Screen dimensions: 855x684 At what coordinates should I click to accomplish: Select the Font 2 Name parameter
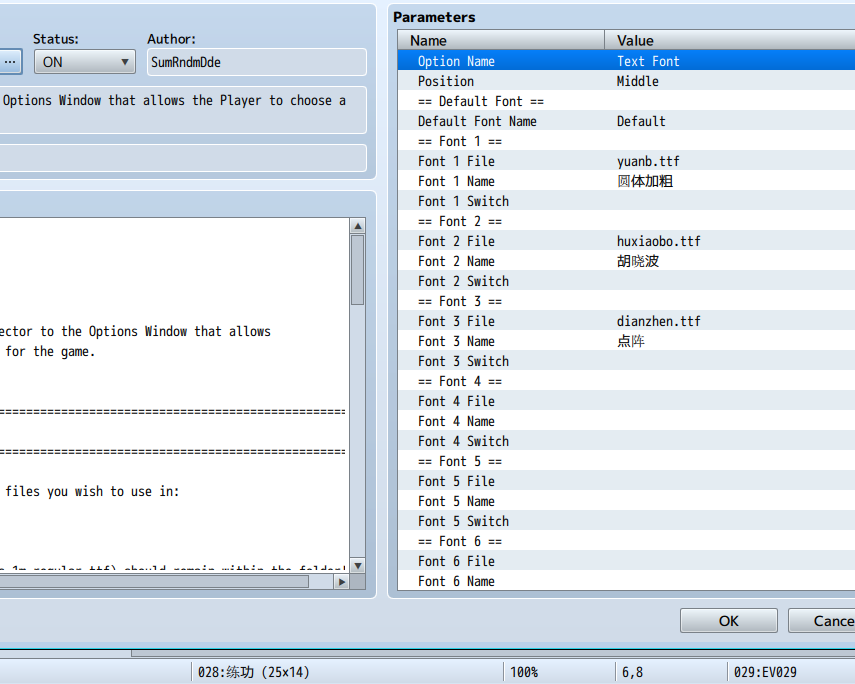(x=627, y=261)
